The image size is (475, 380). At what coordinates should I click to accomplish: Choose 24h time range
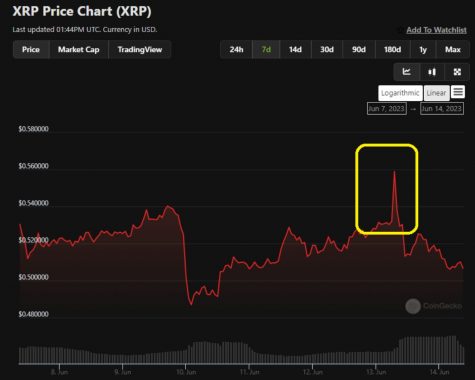(x=236, y=50)
